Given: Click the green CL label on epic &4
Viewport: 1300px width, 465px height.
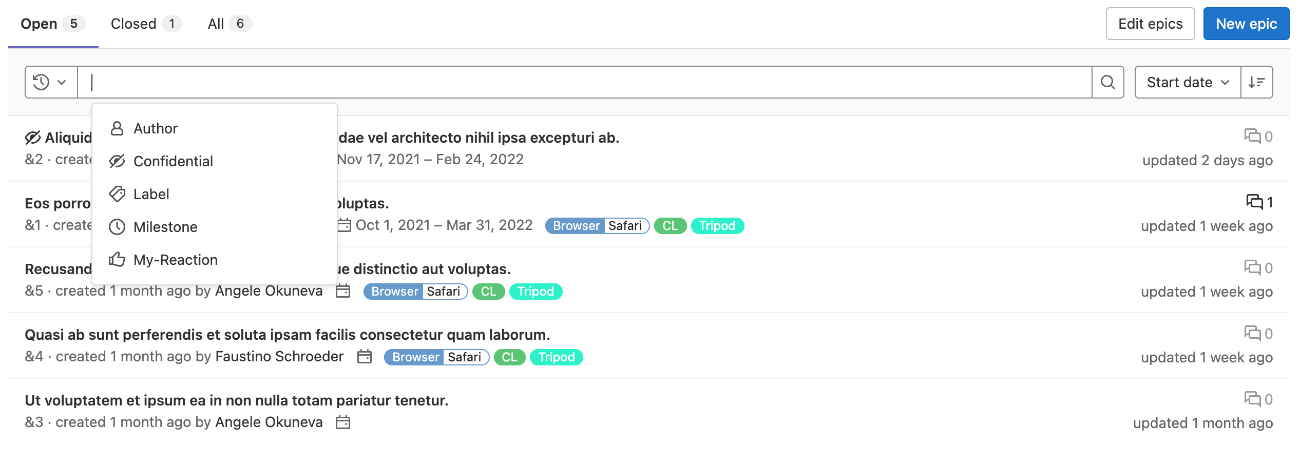Looking at the screenshot, I should (509, 357).
